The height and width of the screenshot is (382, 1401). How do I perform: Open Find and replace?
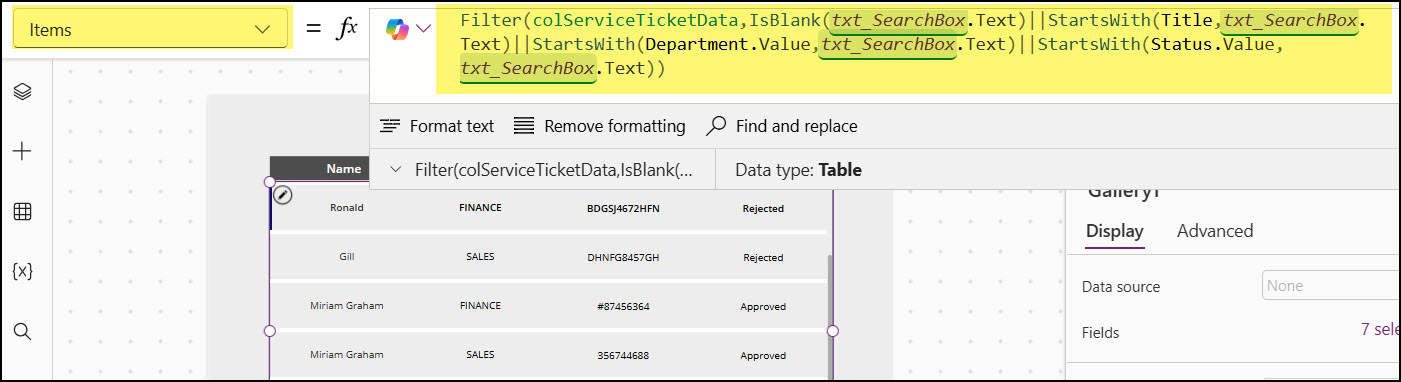click(x=782, y=126)
